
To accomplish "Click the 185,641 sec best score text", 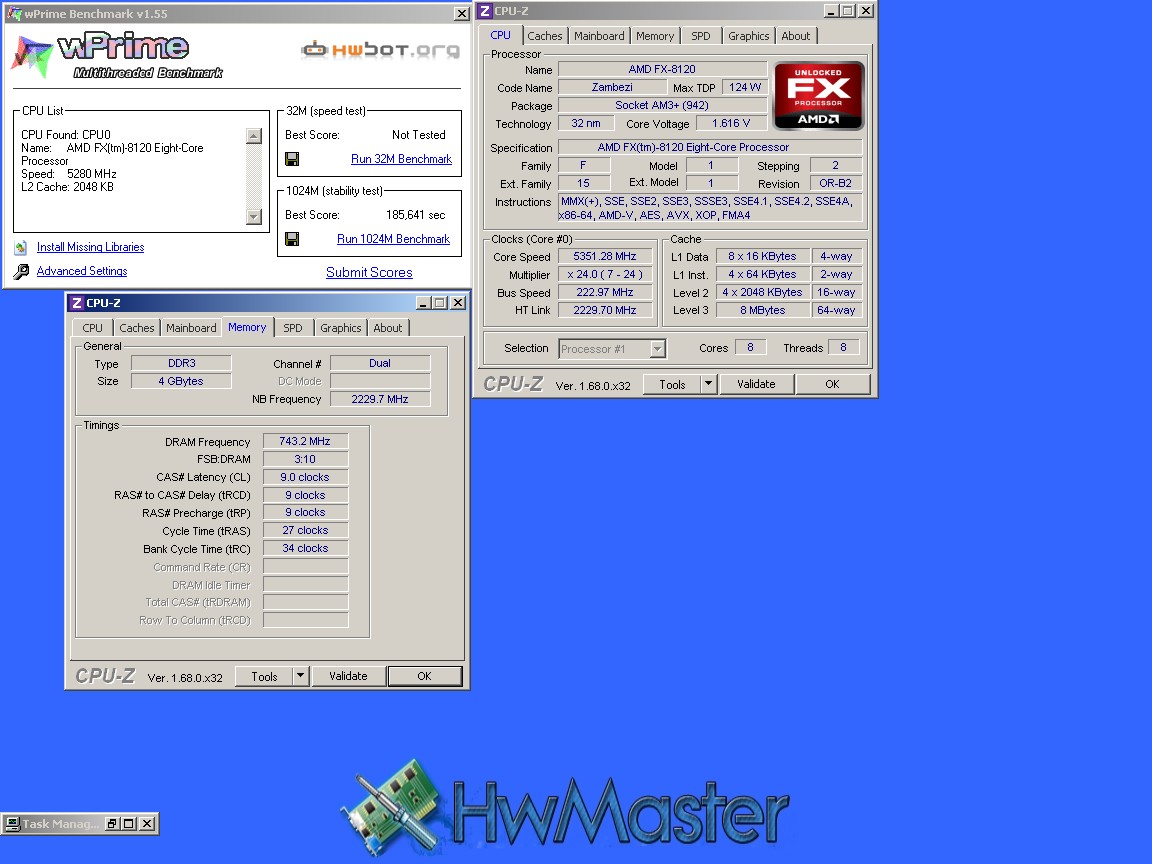I will pos(416,215).
